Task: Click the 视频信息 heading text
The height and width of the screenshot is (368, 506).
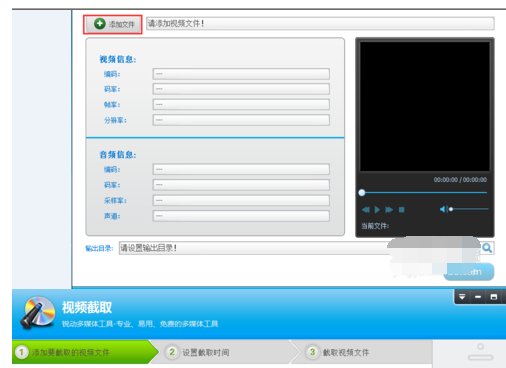Action: (118, 59)
